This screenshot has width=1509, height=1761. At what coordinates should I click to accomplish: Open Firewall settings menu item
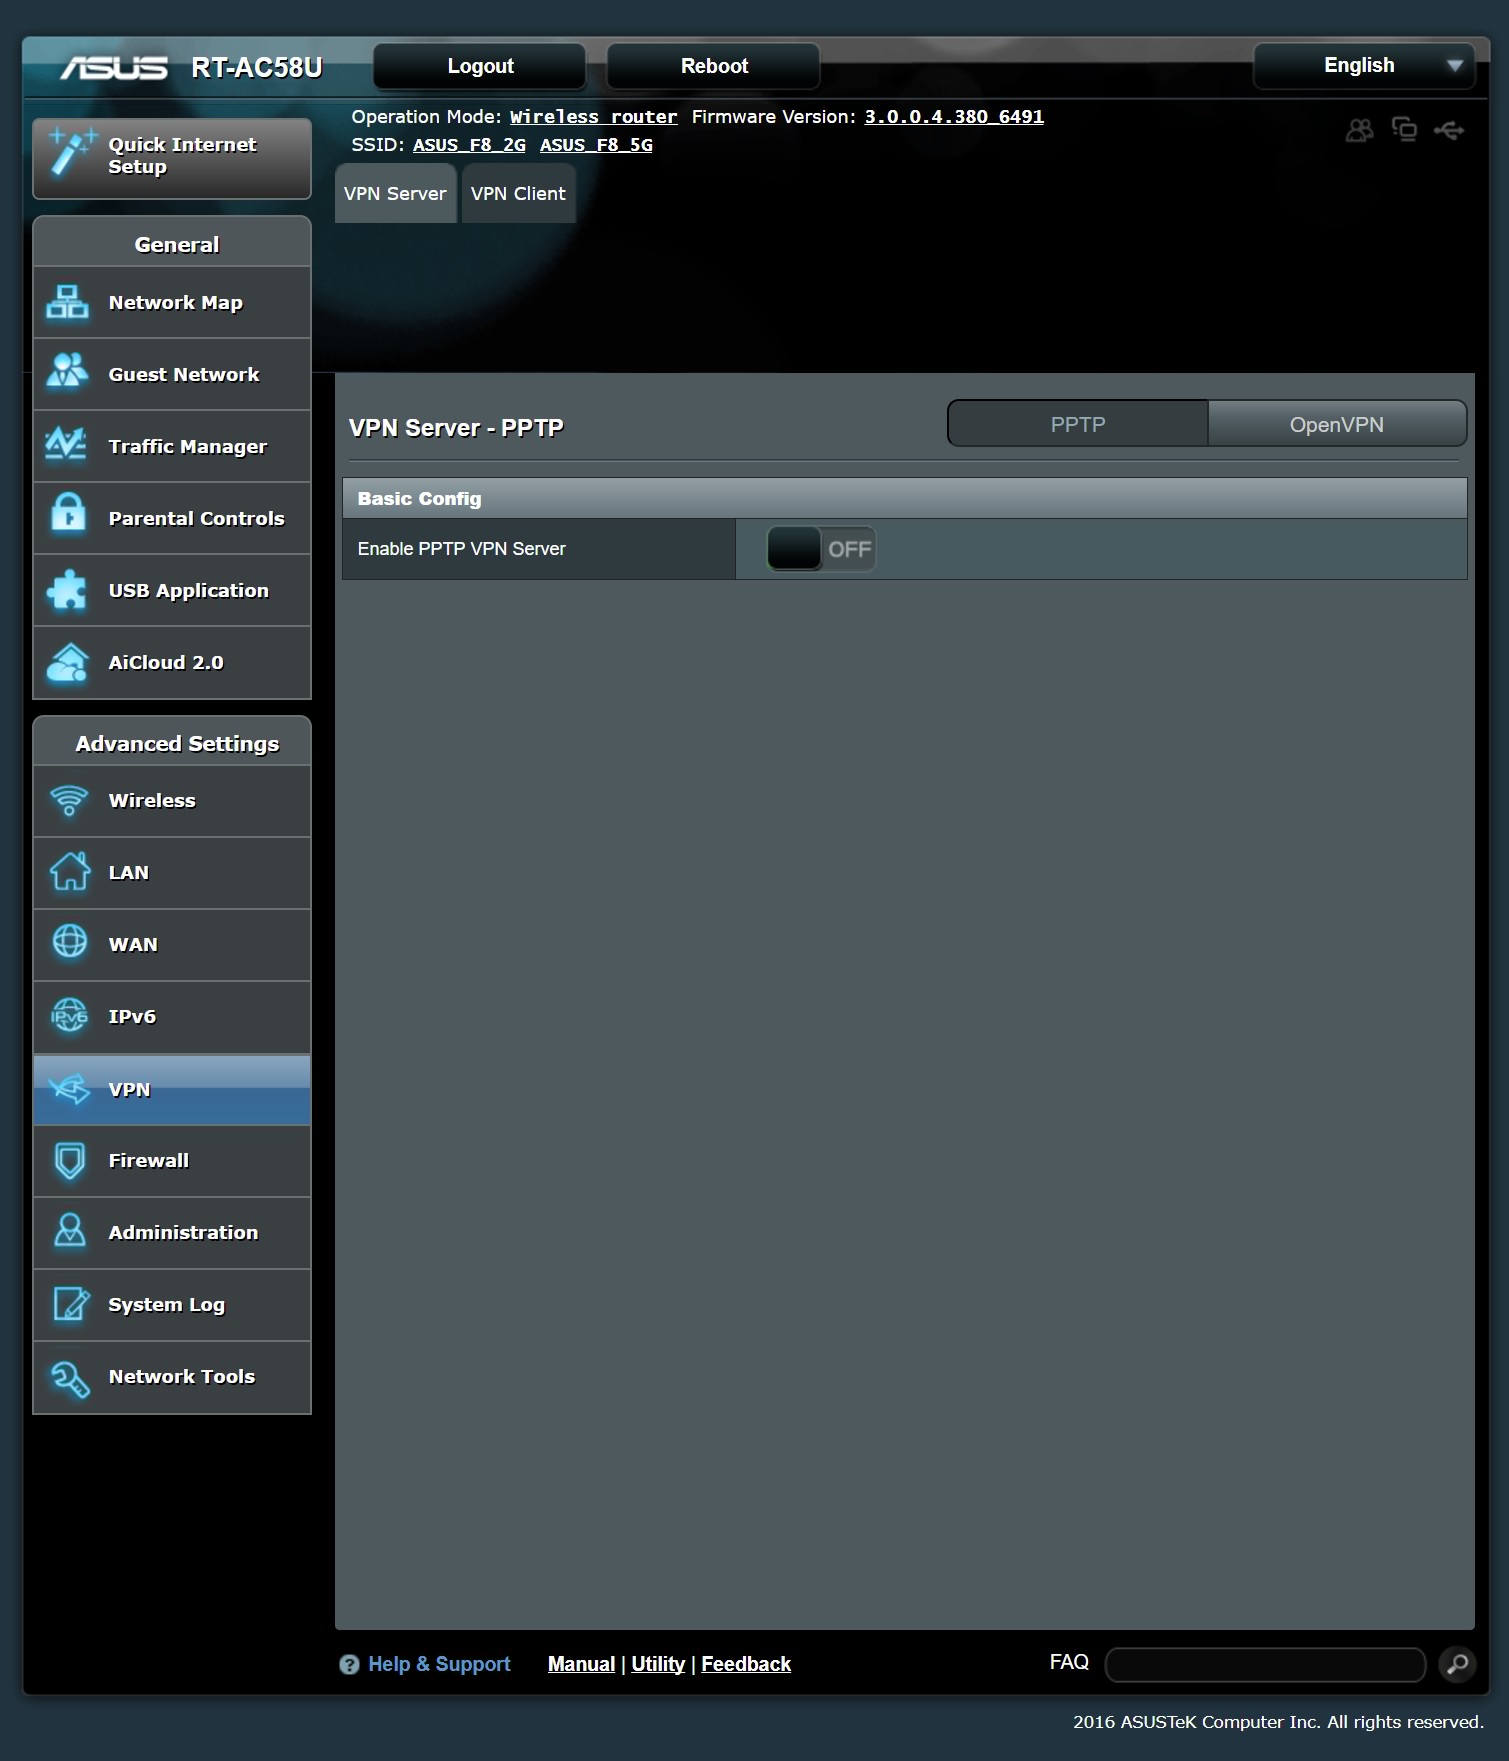click(x=172, y=1160)
